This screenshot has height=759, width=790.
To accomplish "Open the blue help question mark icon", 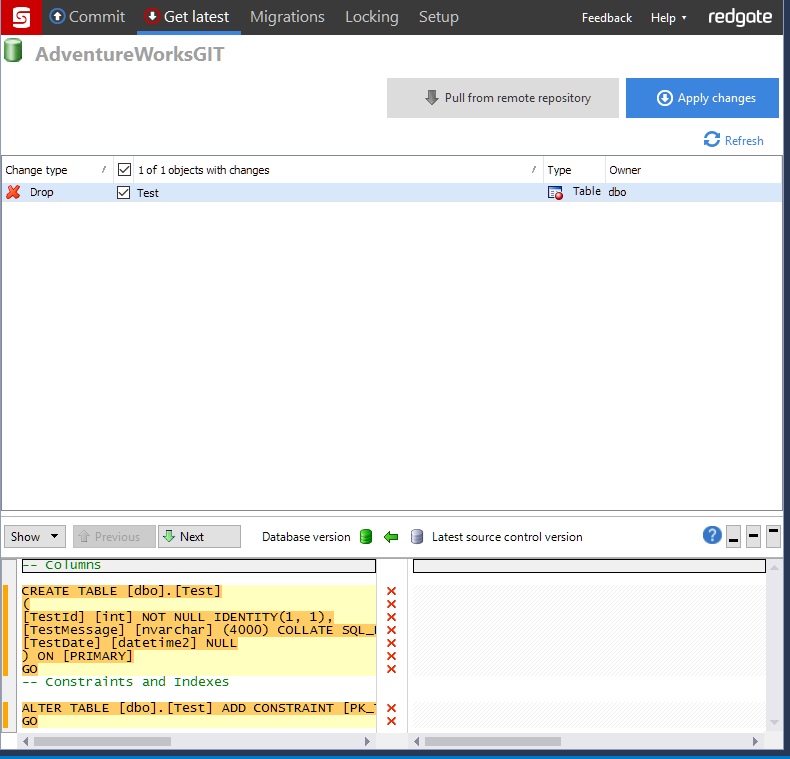I will [x=712, y=535].
